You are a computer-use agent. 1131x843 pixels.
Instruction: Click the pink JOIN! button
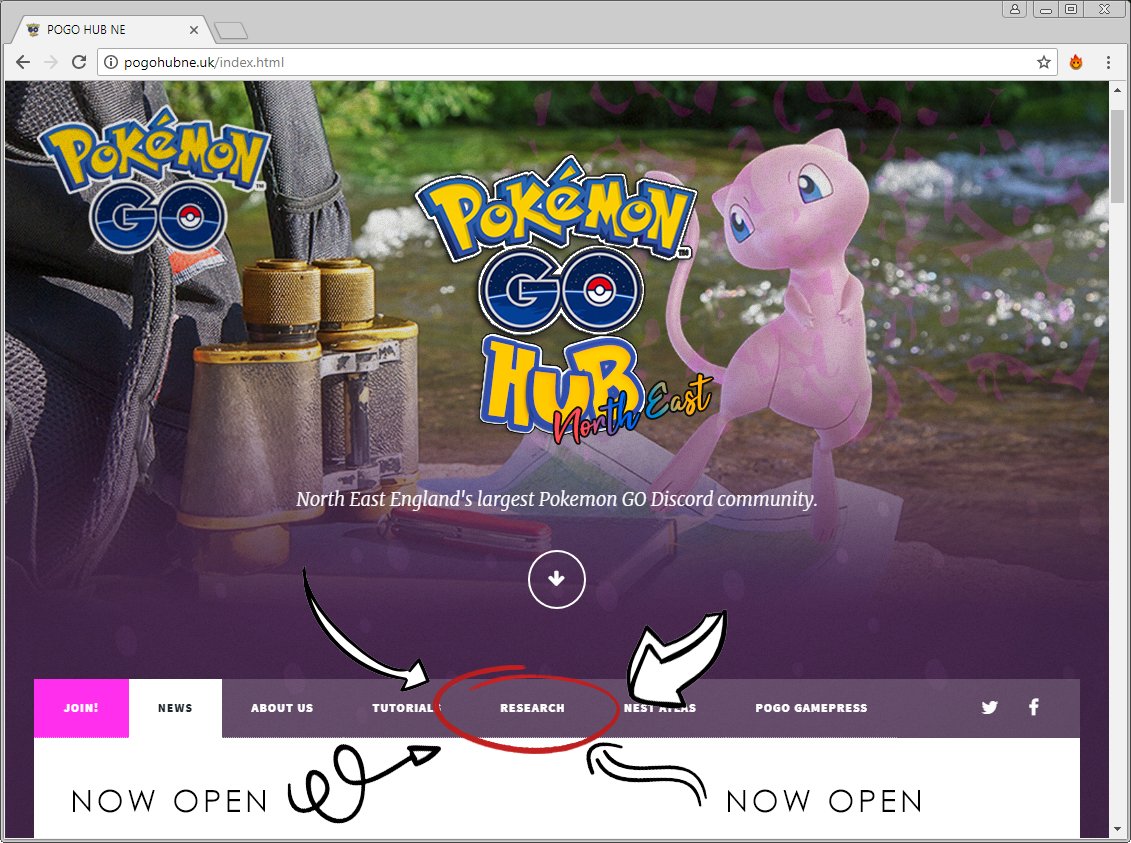[82, 708]
